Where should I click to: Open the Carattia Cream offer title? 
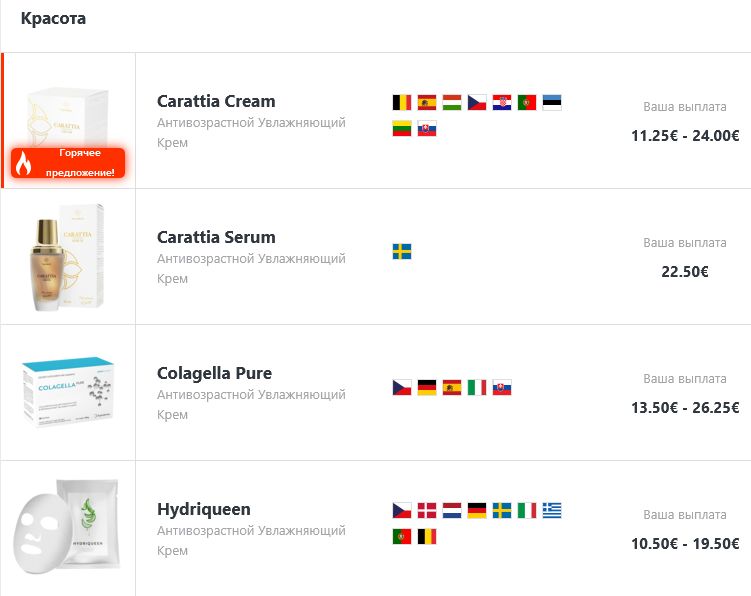pos(216,101)
